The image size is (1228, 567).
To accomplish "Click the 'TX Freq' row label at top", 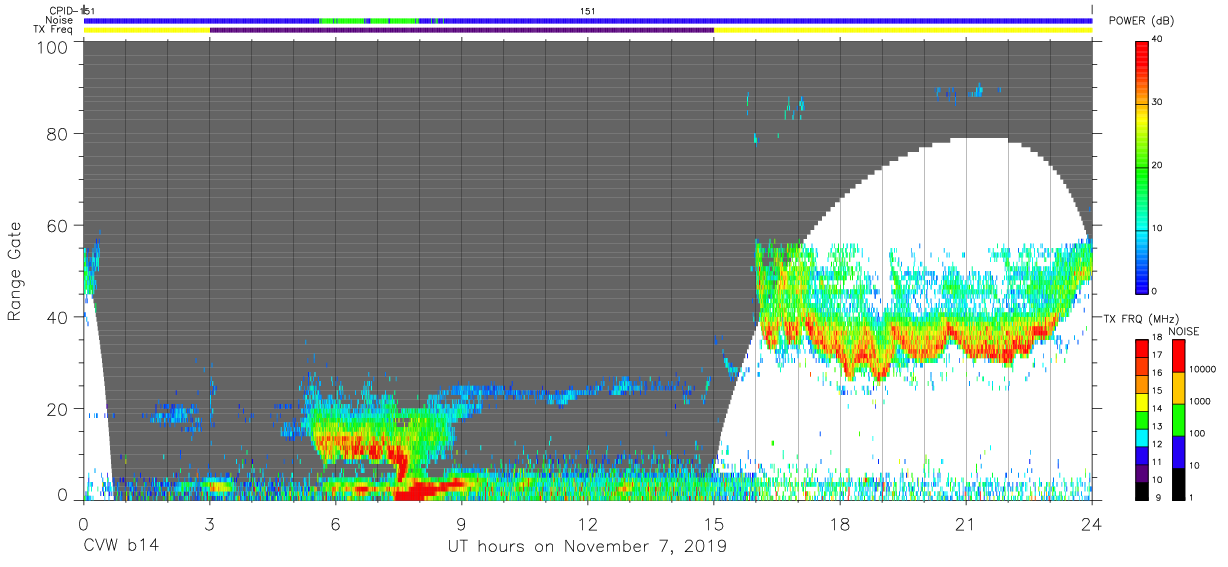I will click(x=54, y=30).
